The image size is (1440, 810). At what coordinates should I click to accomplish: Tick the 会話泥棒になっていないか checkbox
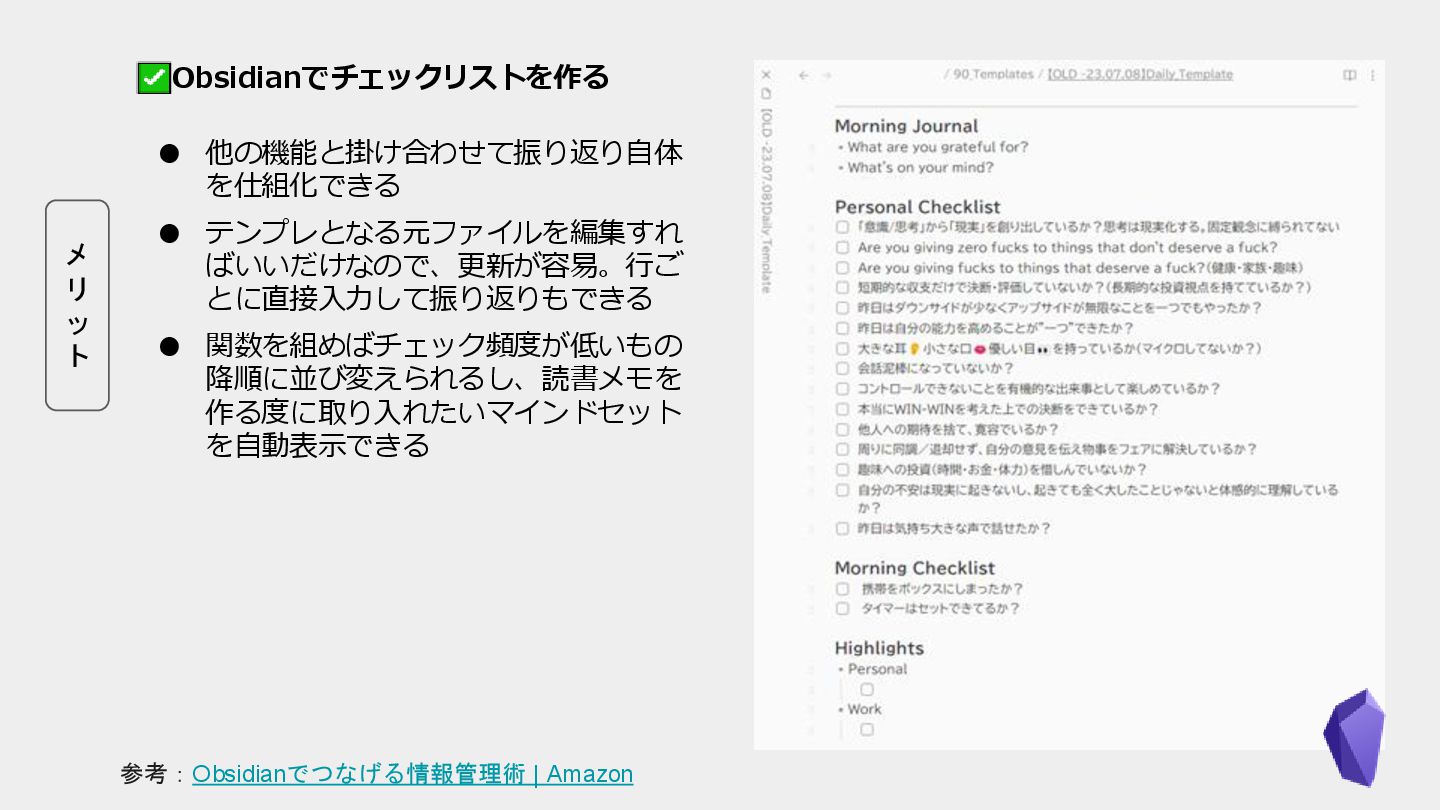pyautogui.click(x=842, y=369)
